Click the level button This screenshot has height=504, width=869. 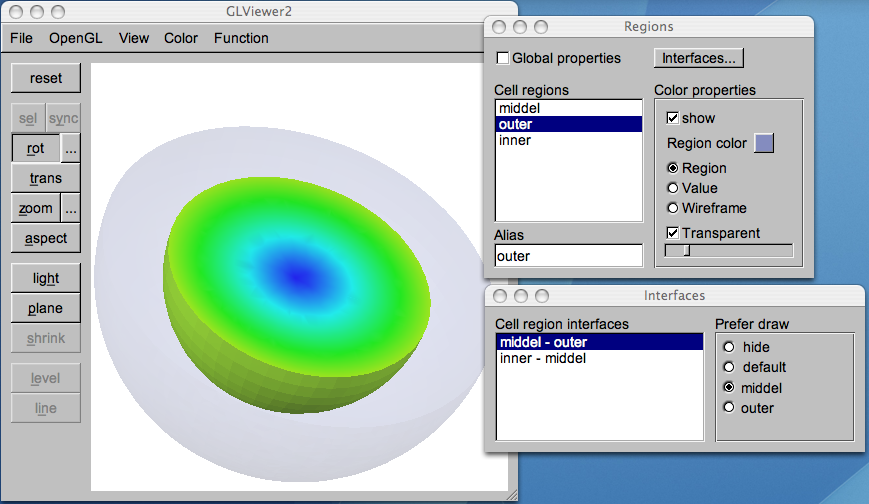[45, 378]
